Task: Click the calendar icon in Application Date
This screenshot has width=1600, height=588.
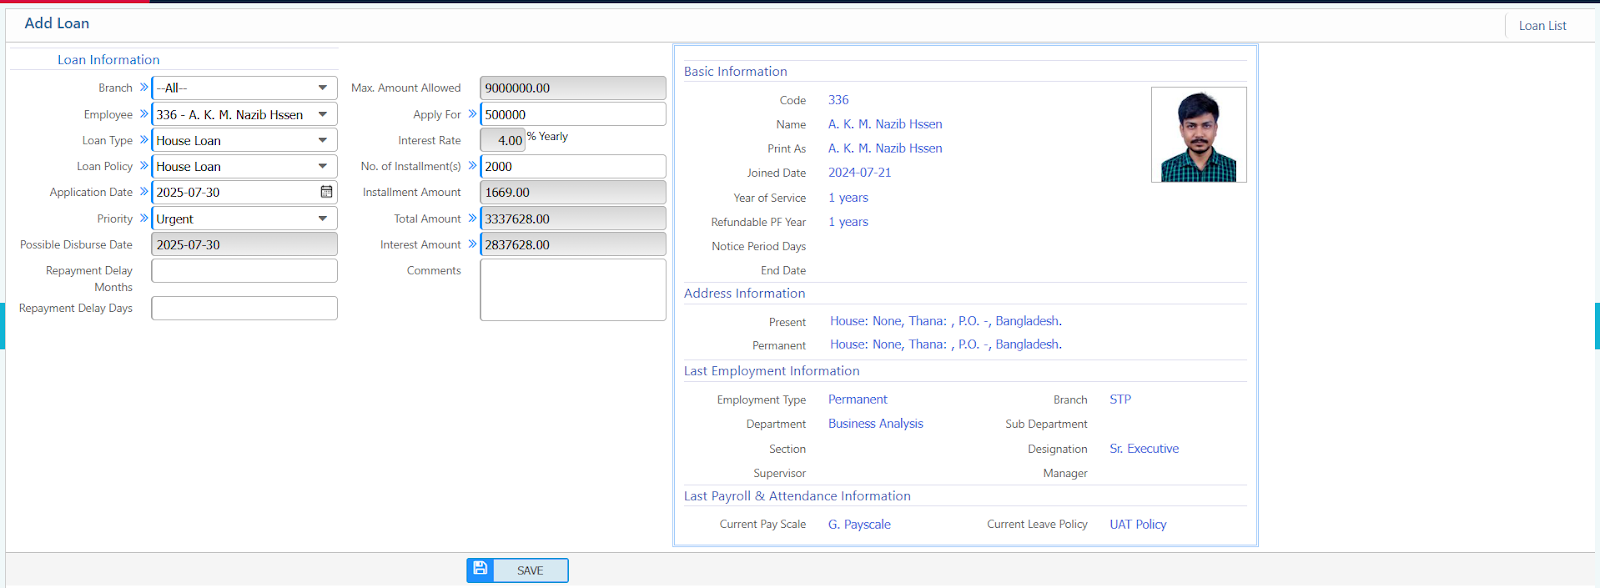Action: (x=326, y=192)
